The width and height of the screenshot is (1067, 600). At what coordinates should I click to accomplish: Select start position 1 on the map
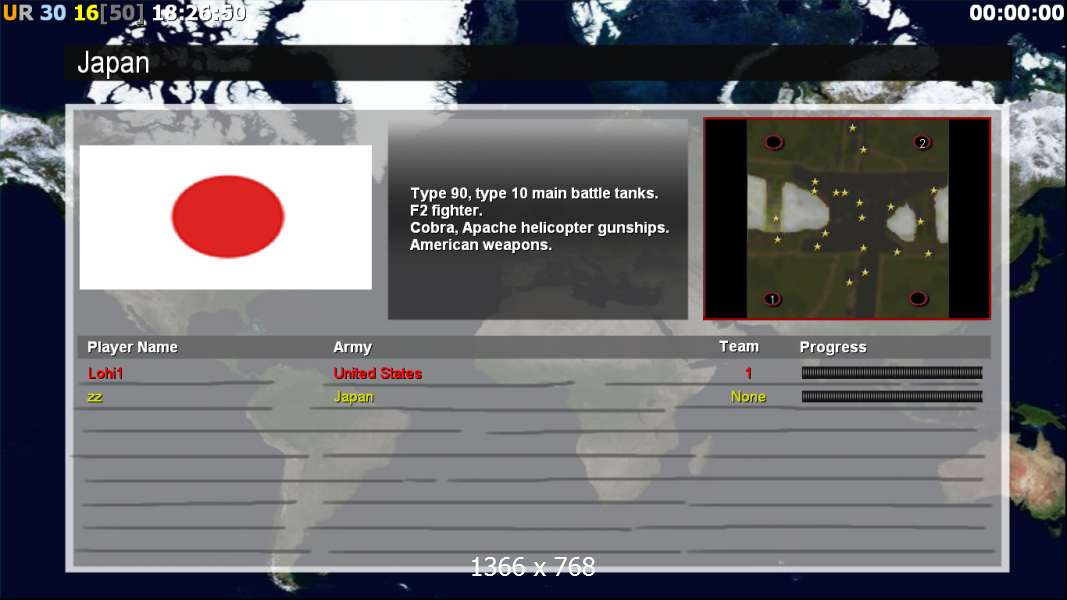pyautogui.click(x=772, y=299)
